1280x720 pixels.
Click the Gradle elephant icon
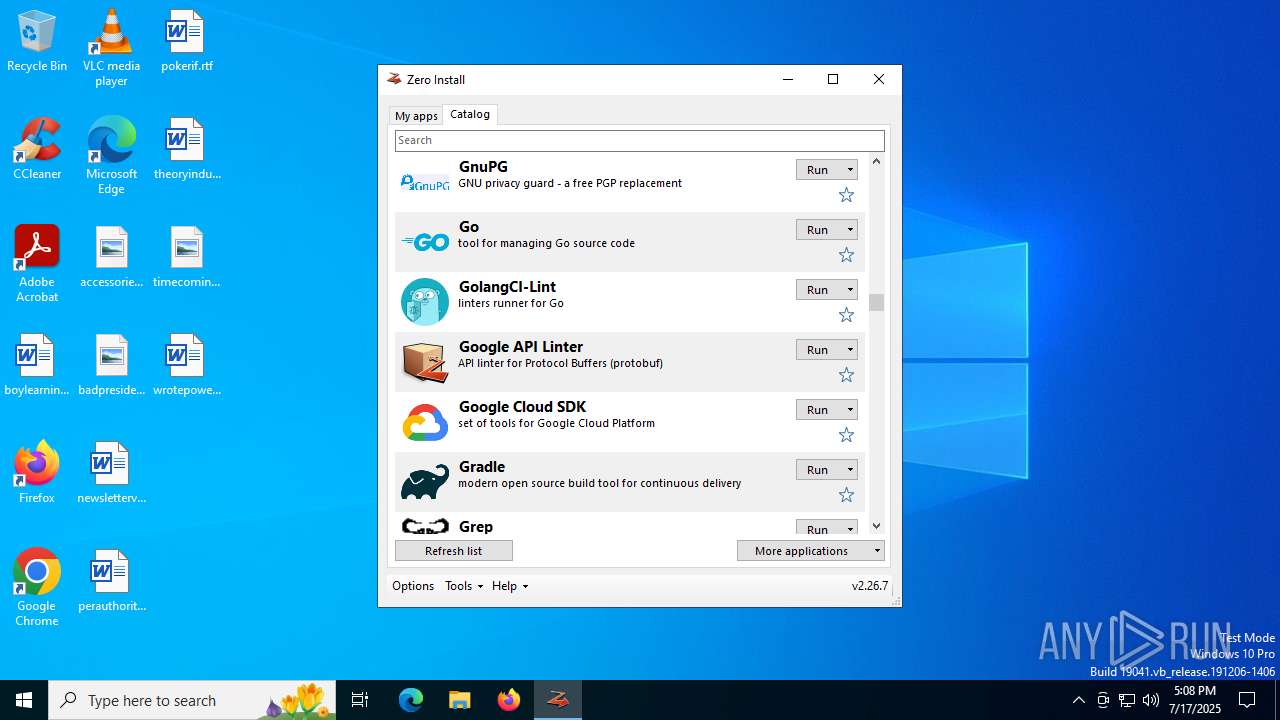(x=425, y=482)
